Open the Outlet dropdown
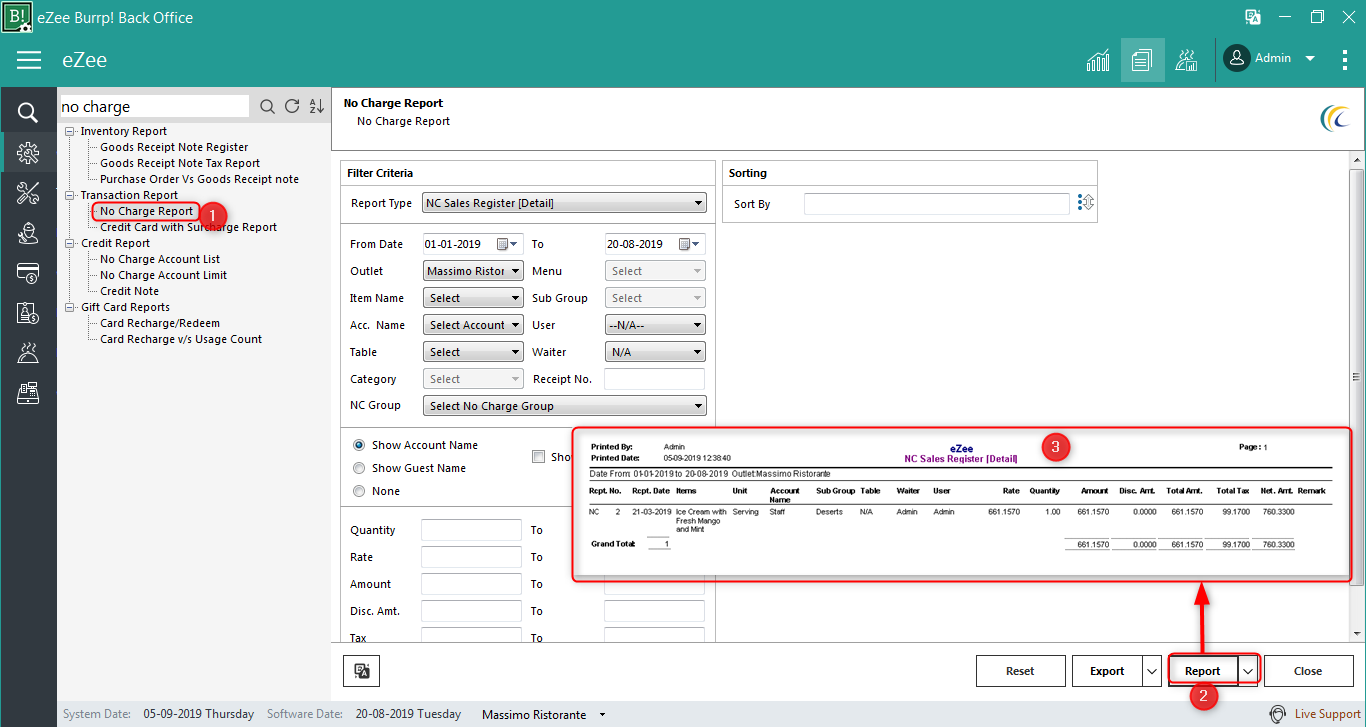1366x727 pixels. point(473,271)
